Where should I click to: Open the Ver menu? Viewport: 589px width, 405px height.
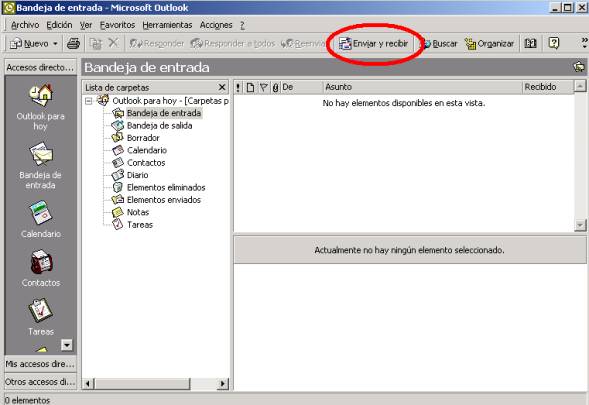(86, 25)
